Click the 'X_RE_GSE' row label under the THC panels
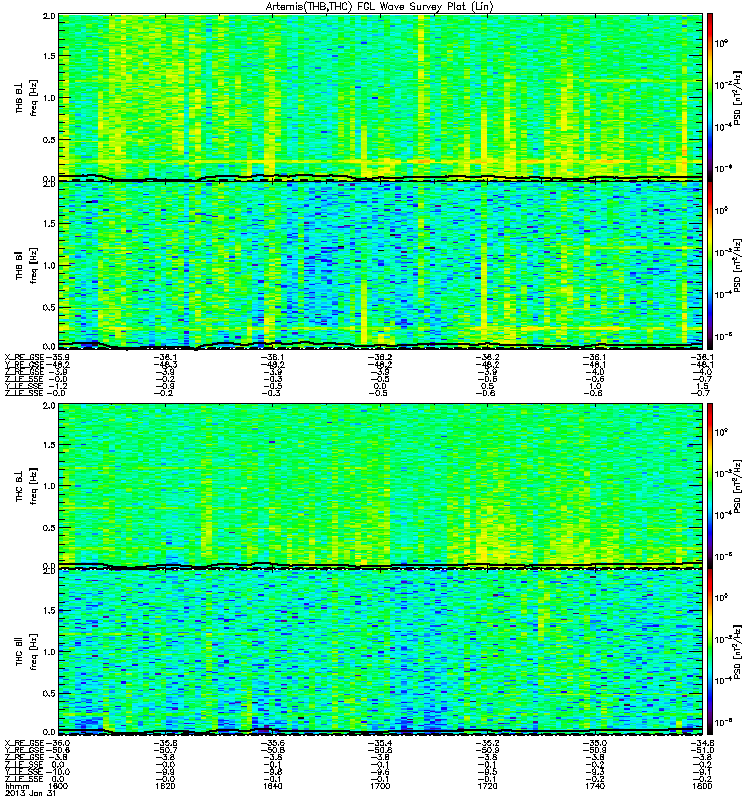 [x=24, y=743]
